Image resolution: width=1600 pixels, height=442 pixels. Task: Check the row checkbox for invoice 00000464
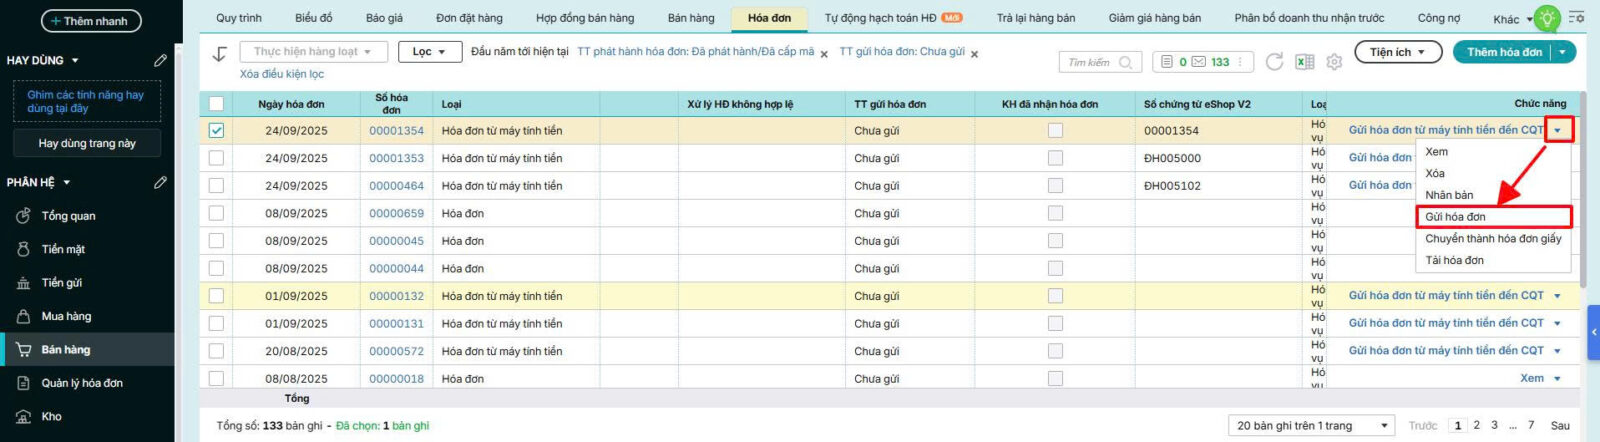pos(217,186)
